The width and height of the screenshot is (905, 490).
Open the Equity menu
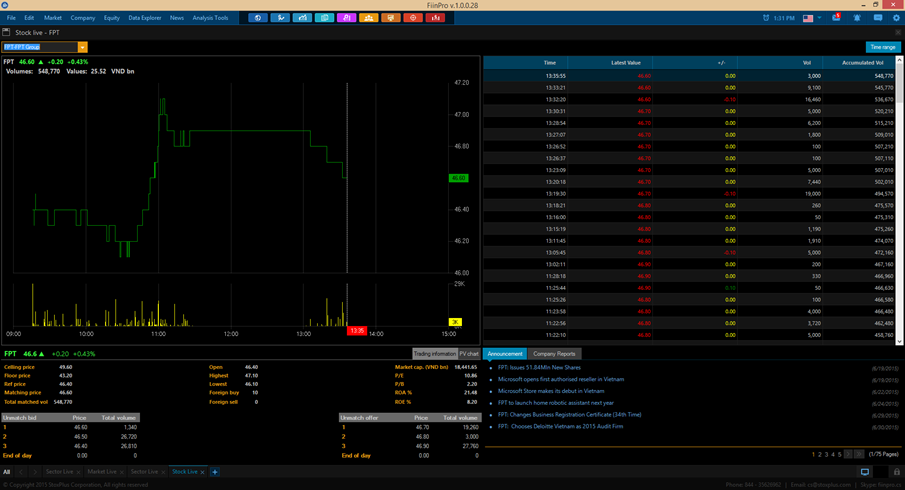pos(111,18)
